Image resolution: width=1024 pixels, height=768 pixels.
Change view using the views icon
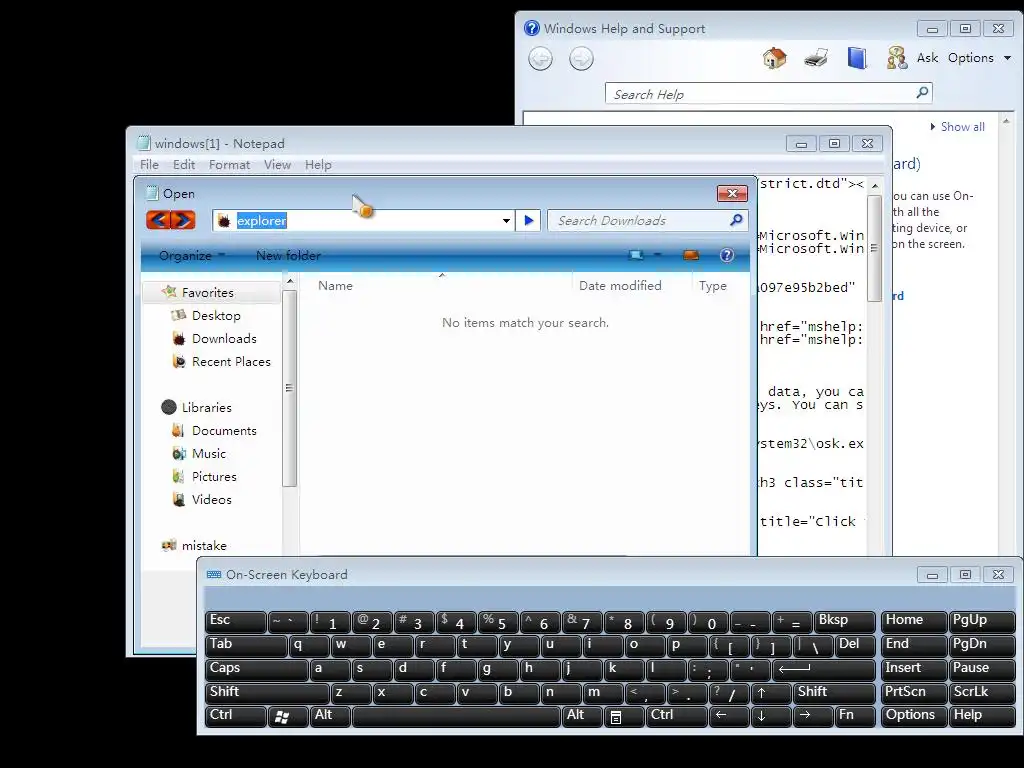tap(635, 255)
